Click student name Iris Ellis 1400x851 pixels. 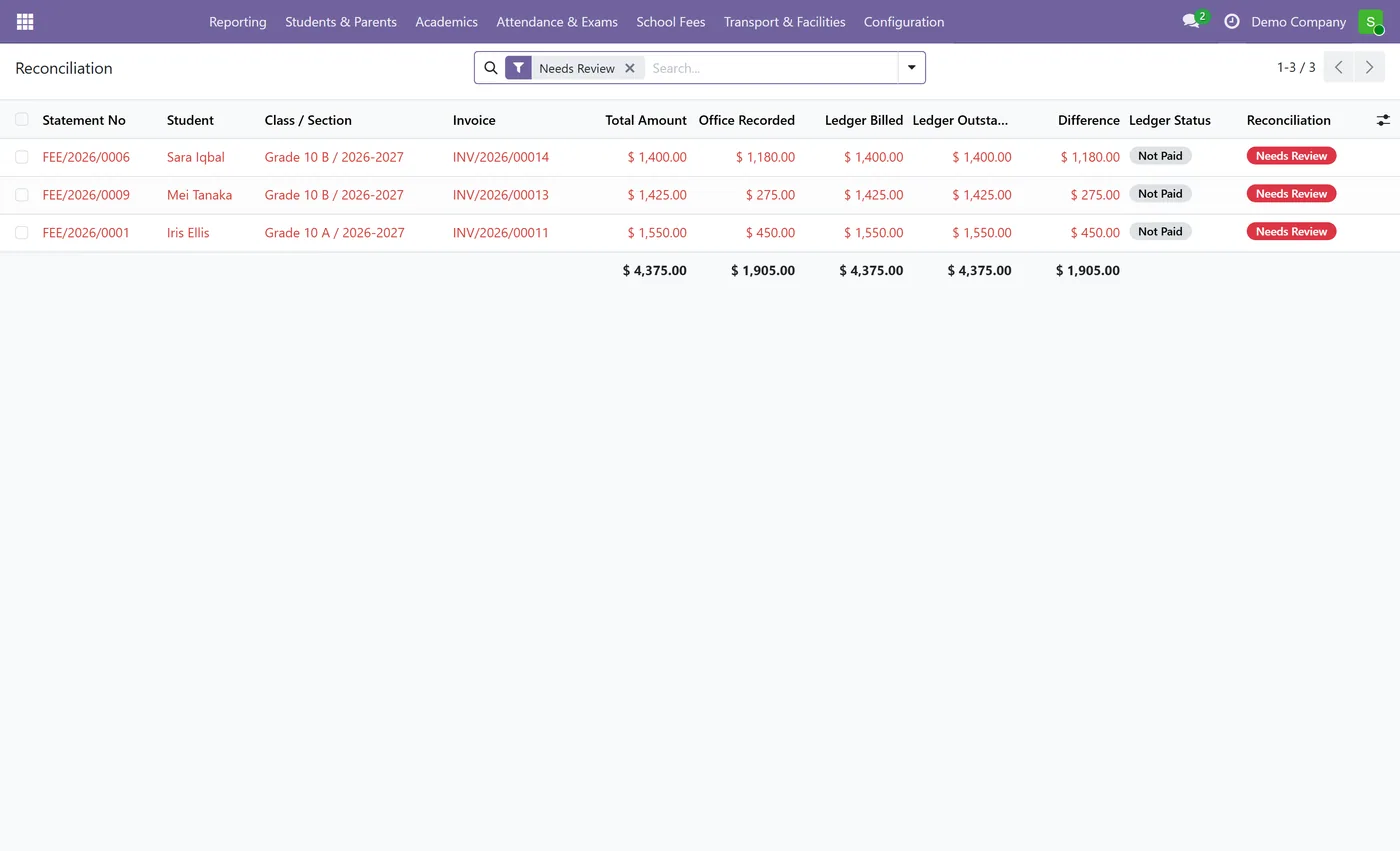click(188, 233)
